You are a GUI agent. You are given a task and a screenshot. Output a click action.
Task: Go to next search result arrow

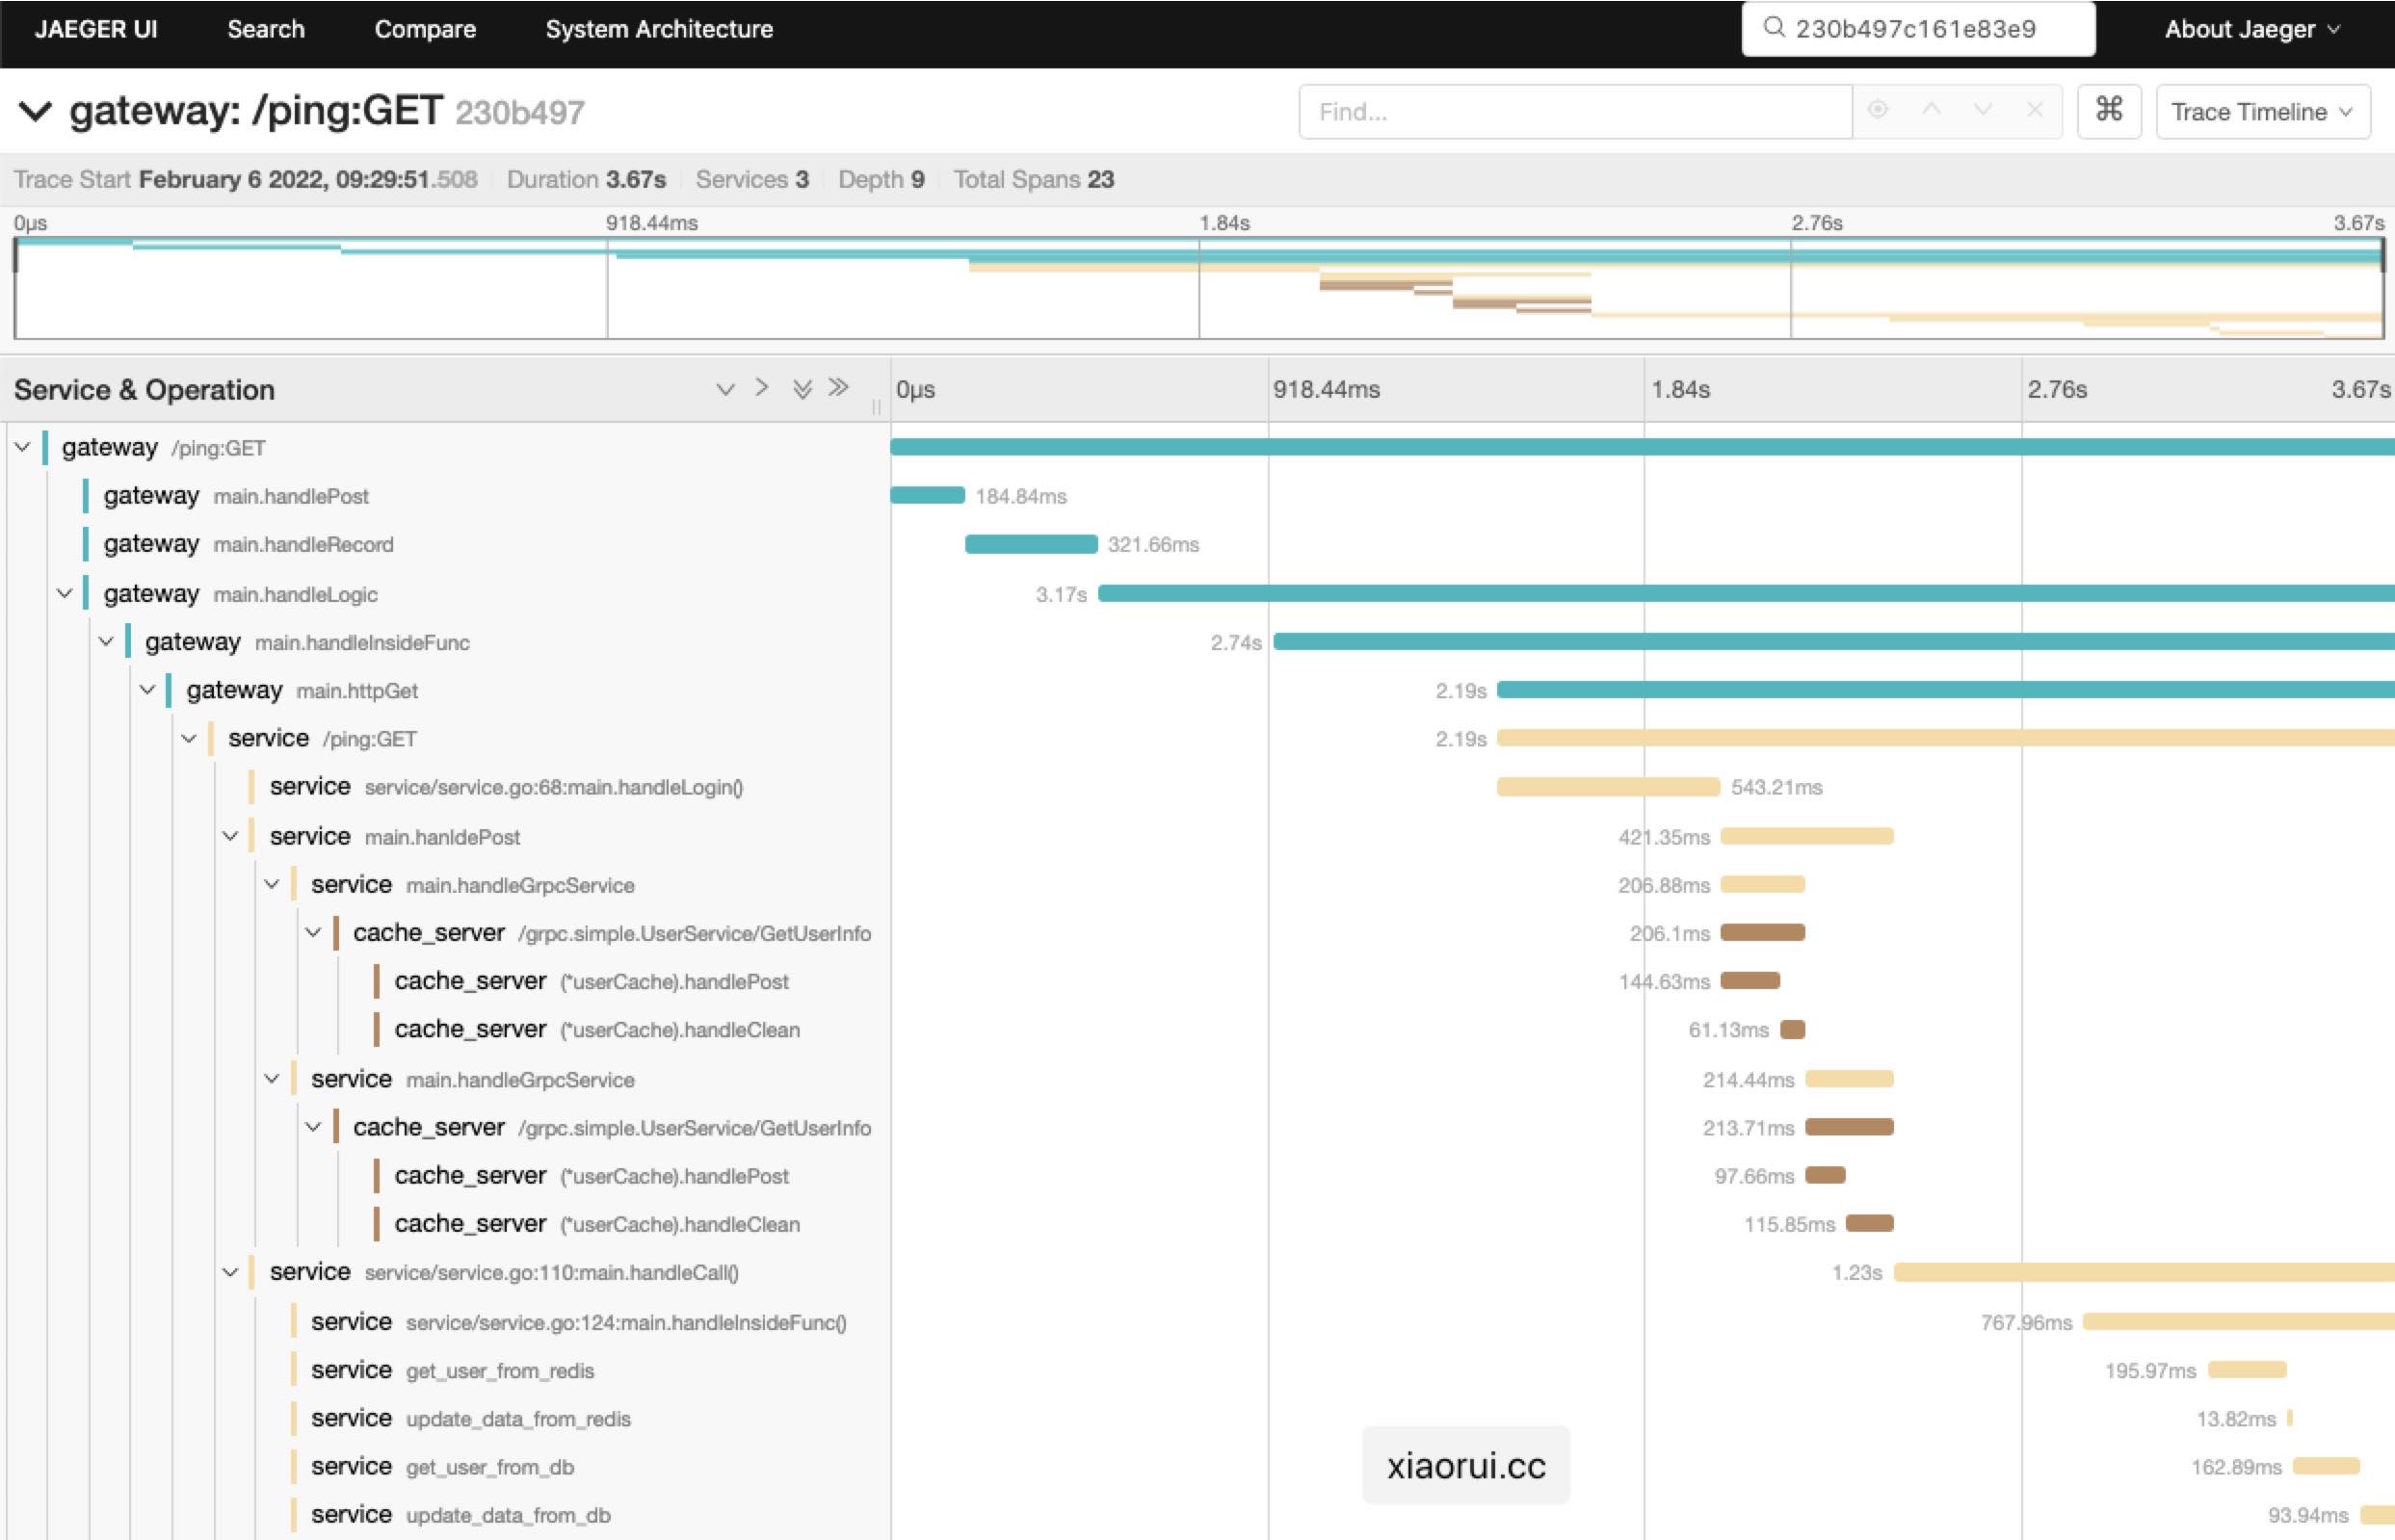click(x=1982, y=111)
